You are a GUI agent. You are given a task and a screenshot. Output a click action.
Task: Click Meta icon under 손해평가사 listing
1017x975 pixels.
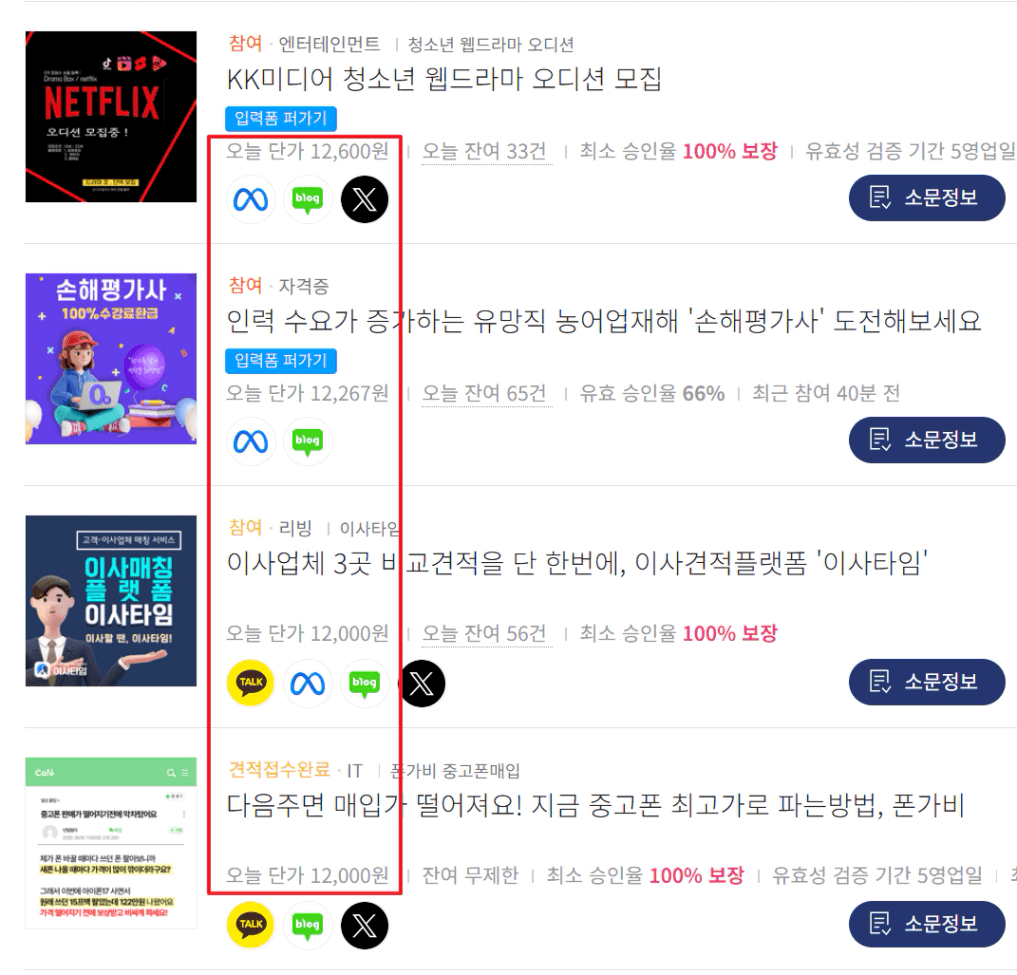[x=250, y=442]
